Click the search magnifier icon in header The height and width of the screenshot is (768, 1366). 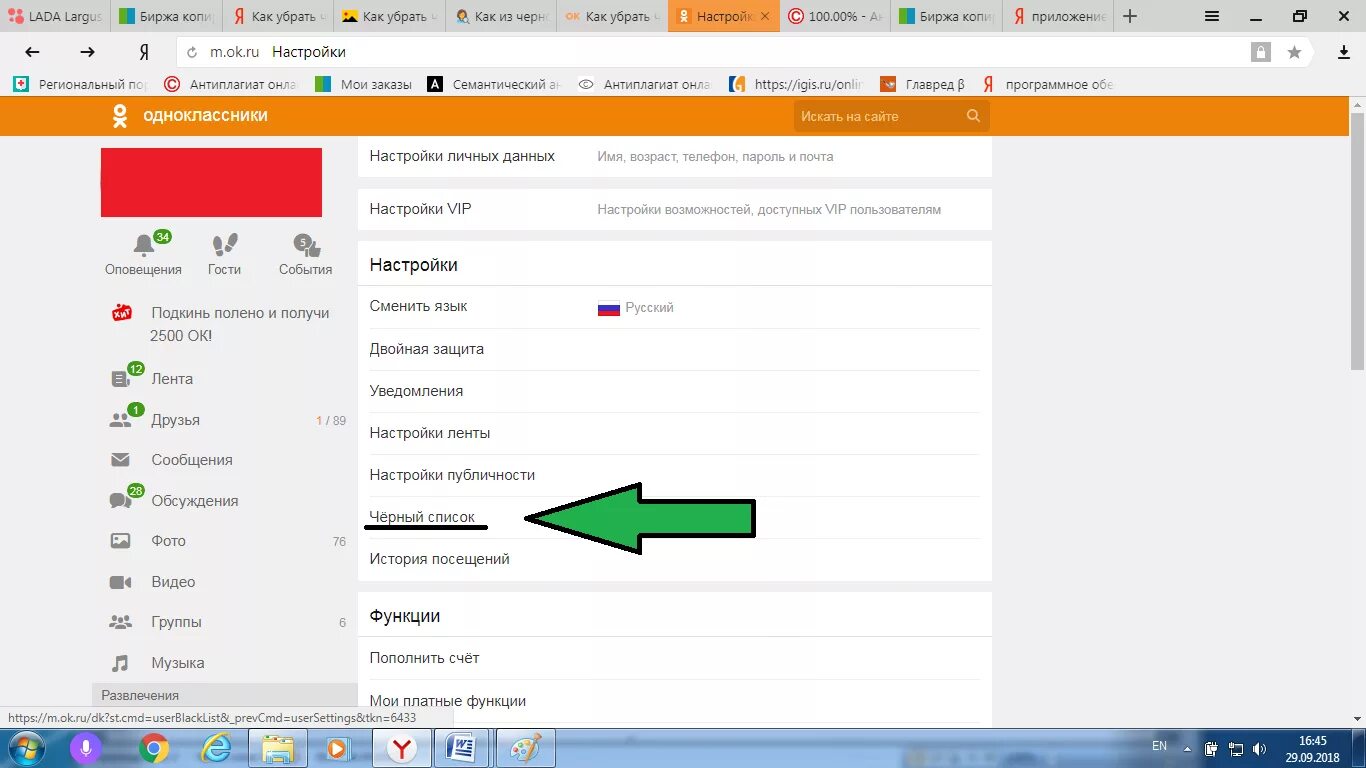tap(973, 116)
